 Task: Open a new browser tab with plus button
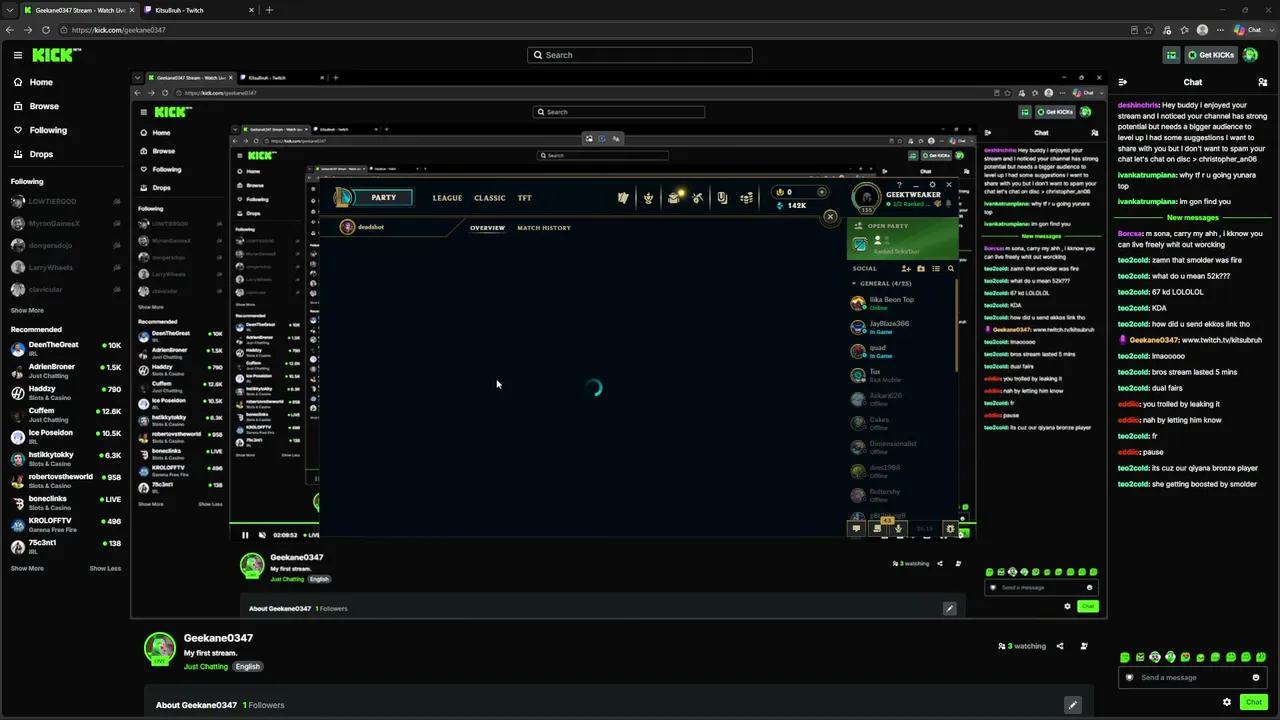coord(269,10)
